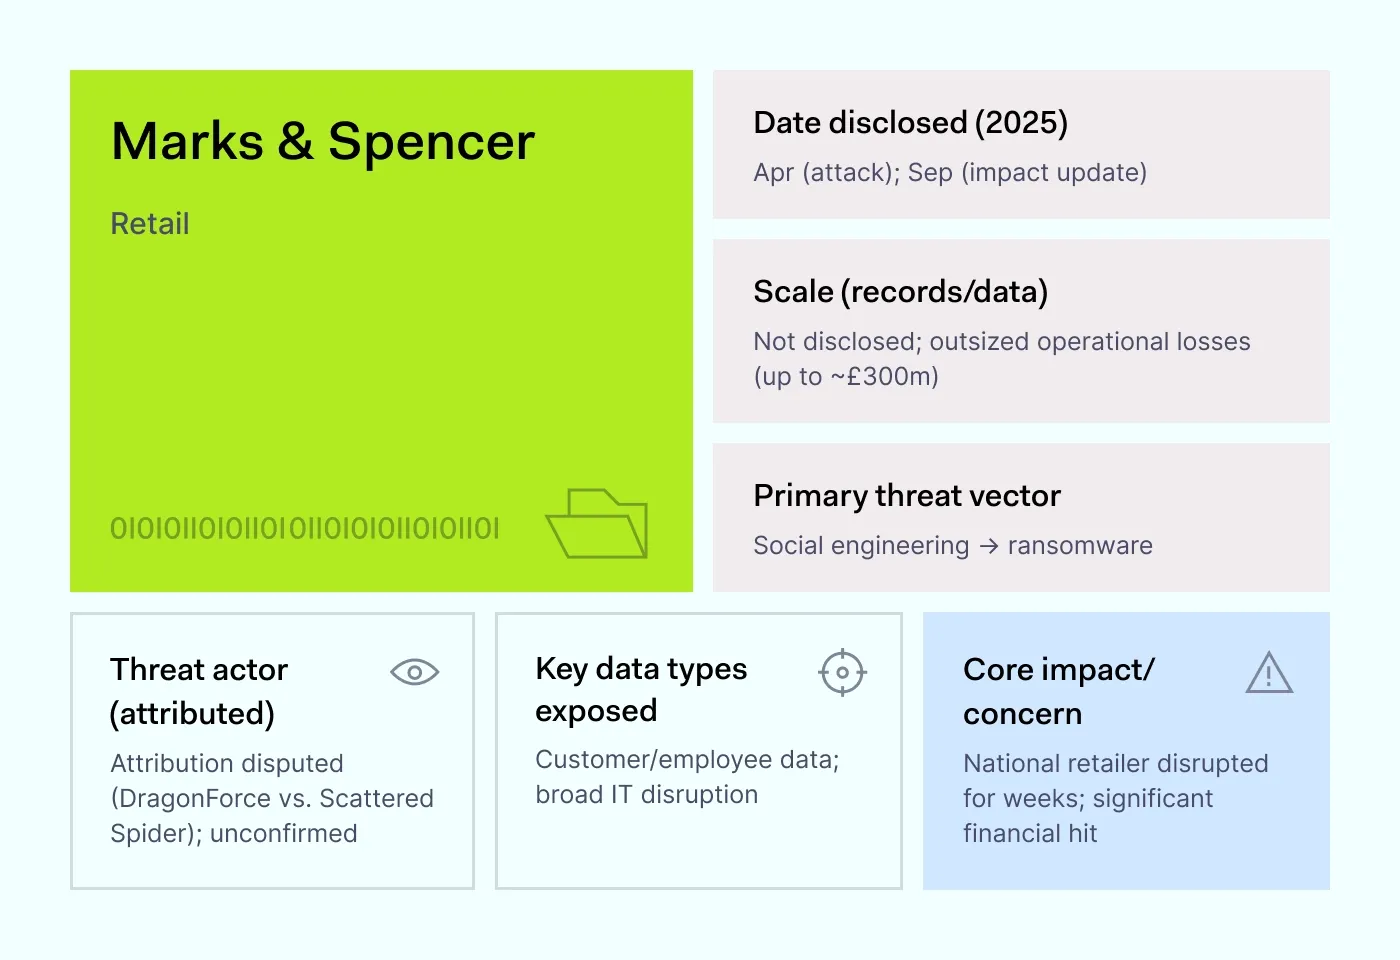Select the Marks & Spencer heading
The image size is (1400, 960).
[323, 141]
